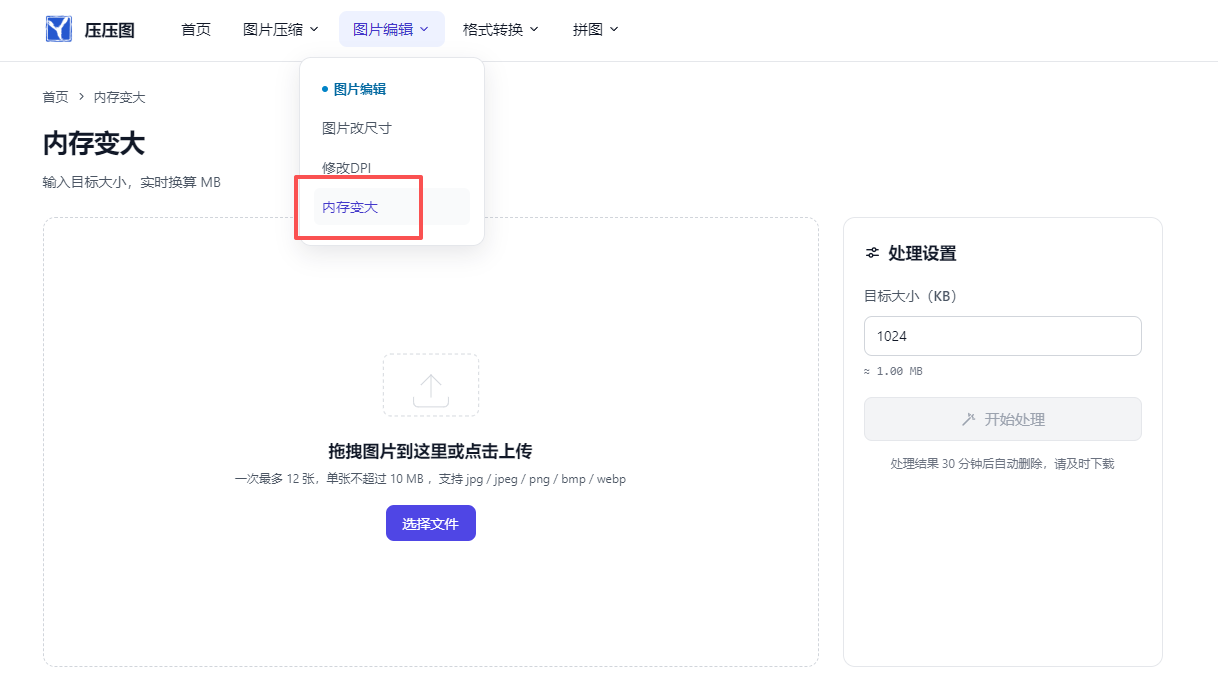Open the 首页 nav item

click(196, 29)
